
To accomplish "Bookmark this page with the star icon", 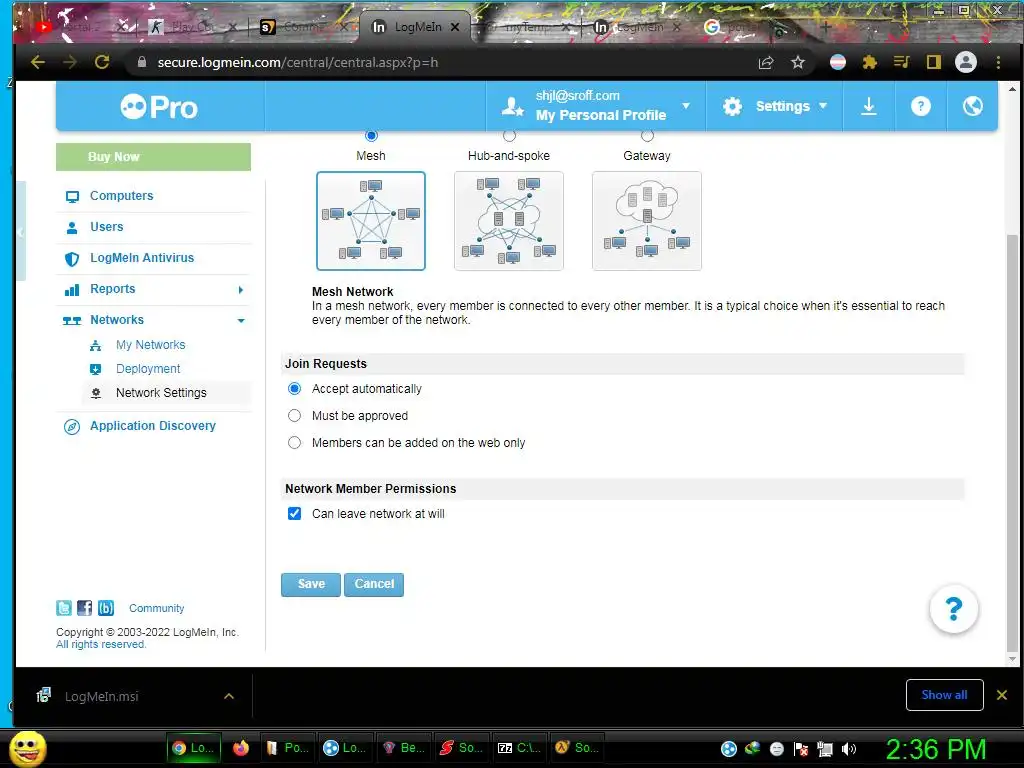I will point(797,62).
